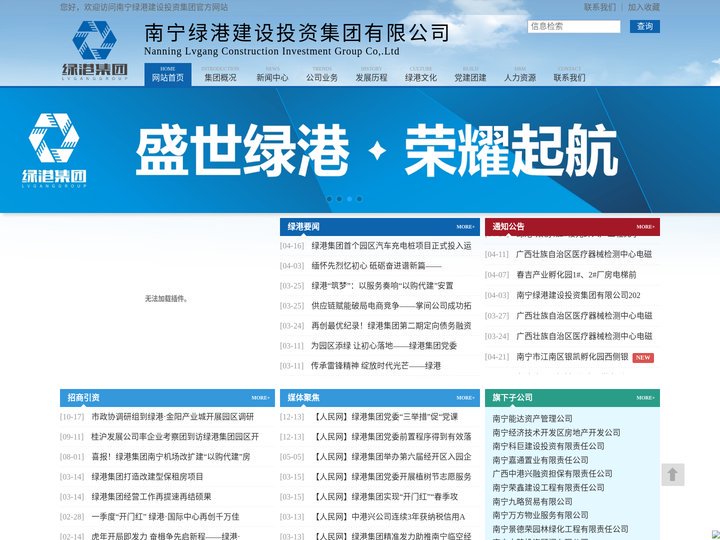Open the 03-27 广西壮族自治区医疗器械 notice
Viewport: 720px width, 540px height.
[584, 316]
